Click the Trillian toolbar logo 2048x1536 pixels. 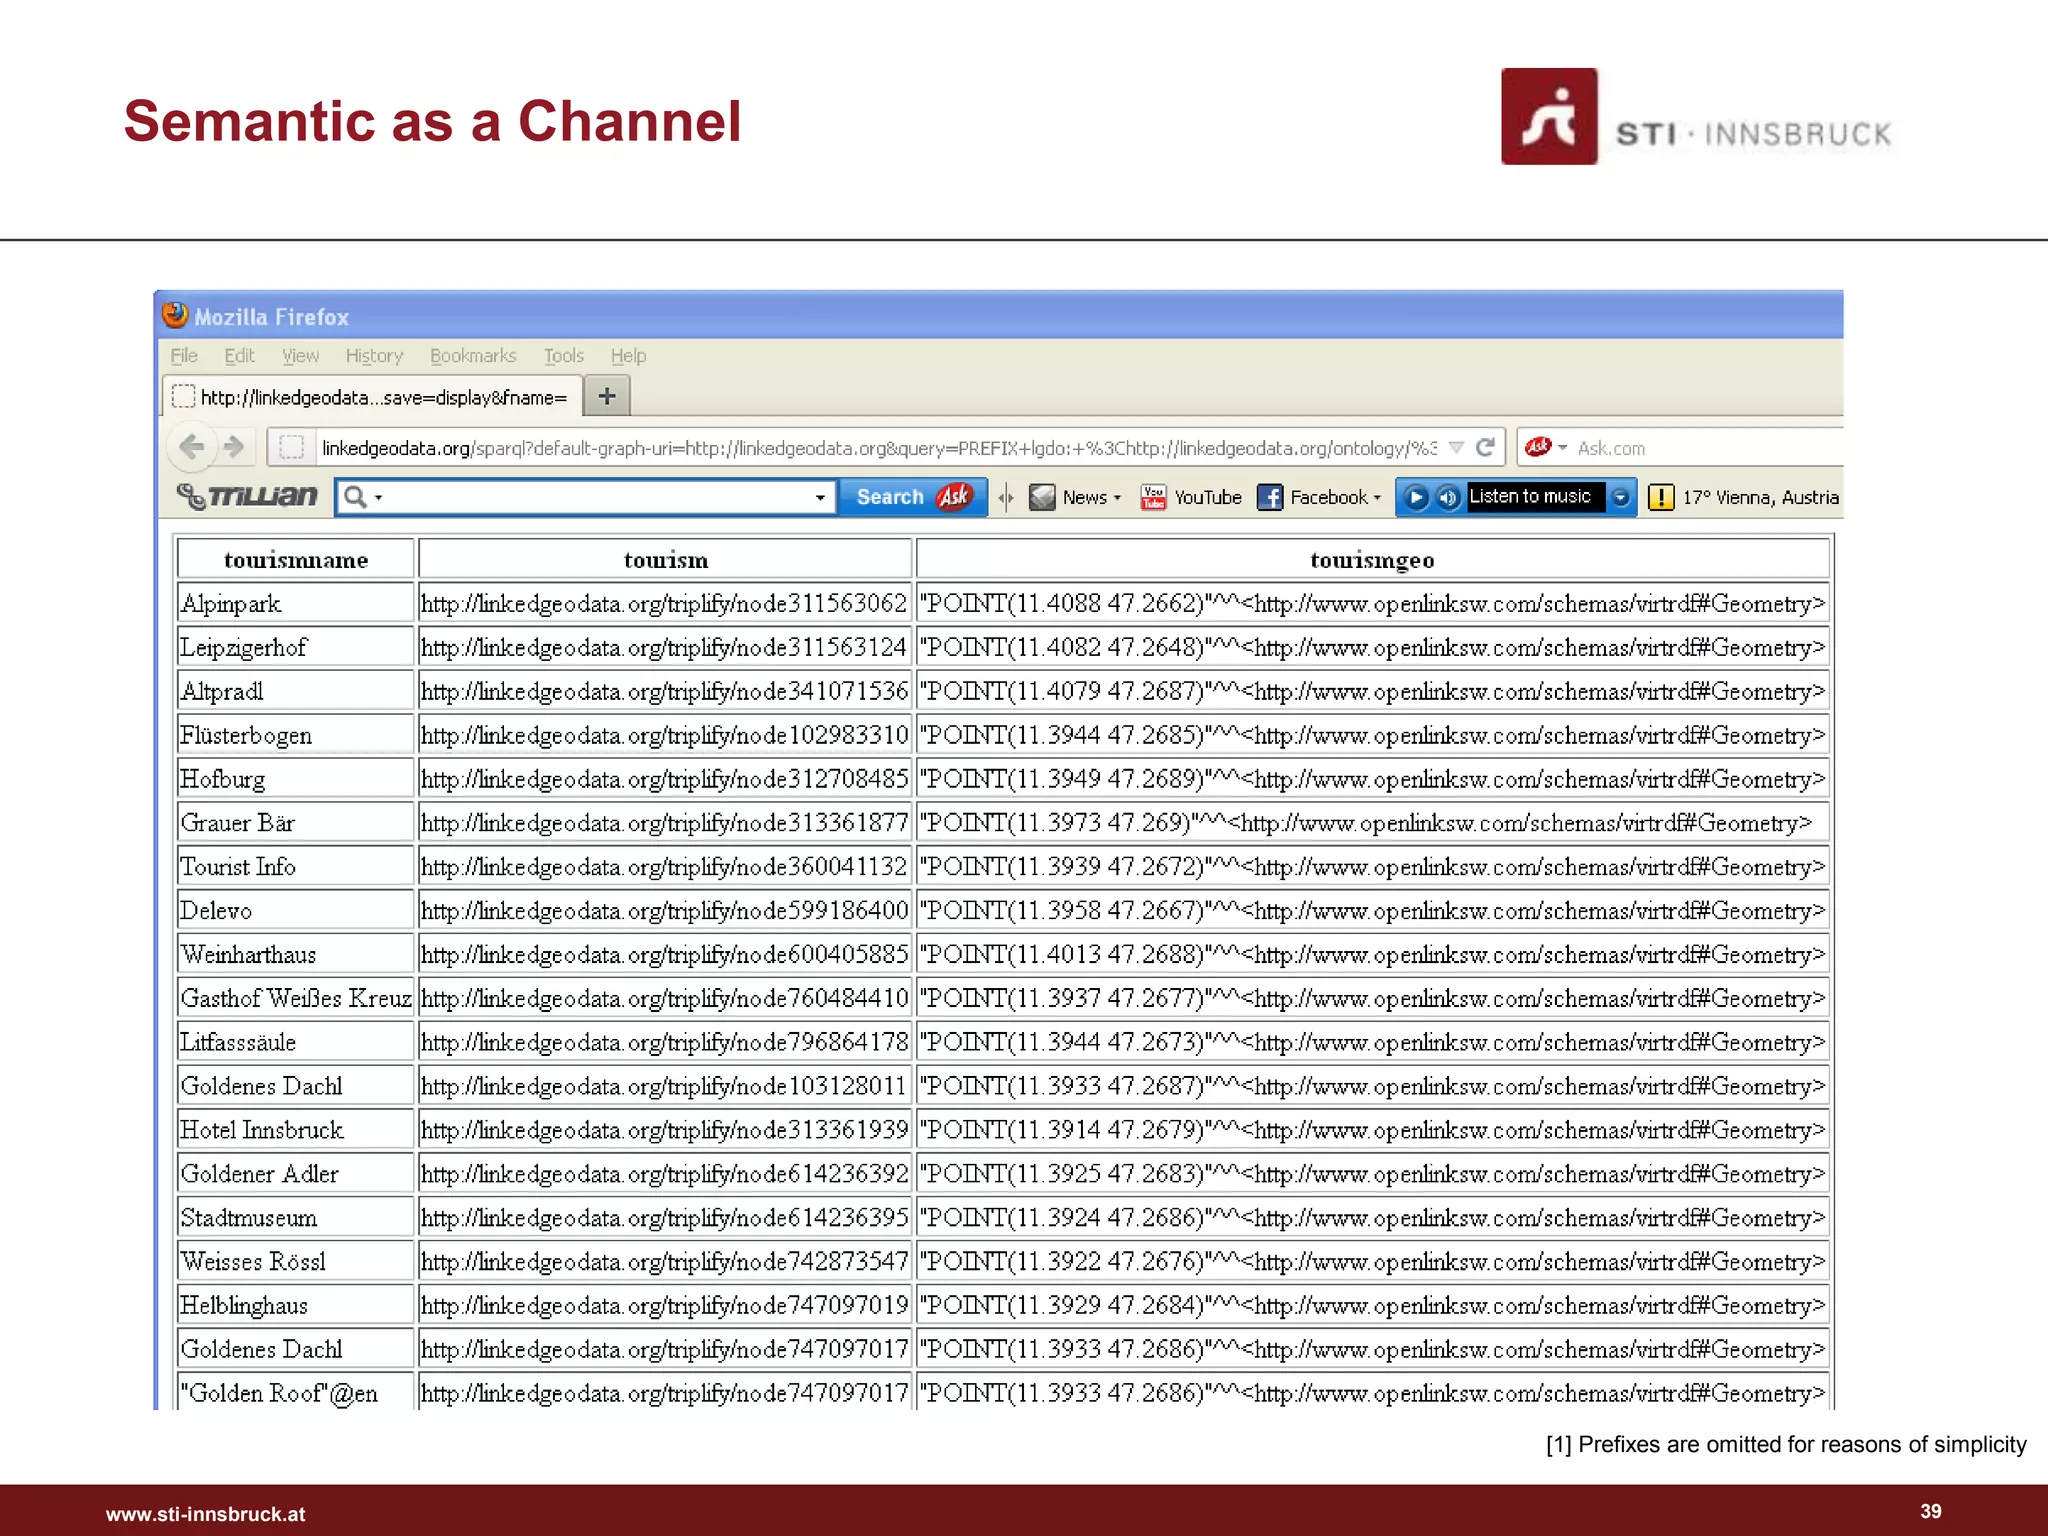click(x=247, y=496)
